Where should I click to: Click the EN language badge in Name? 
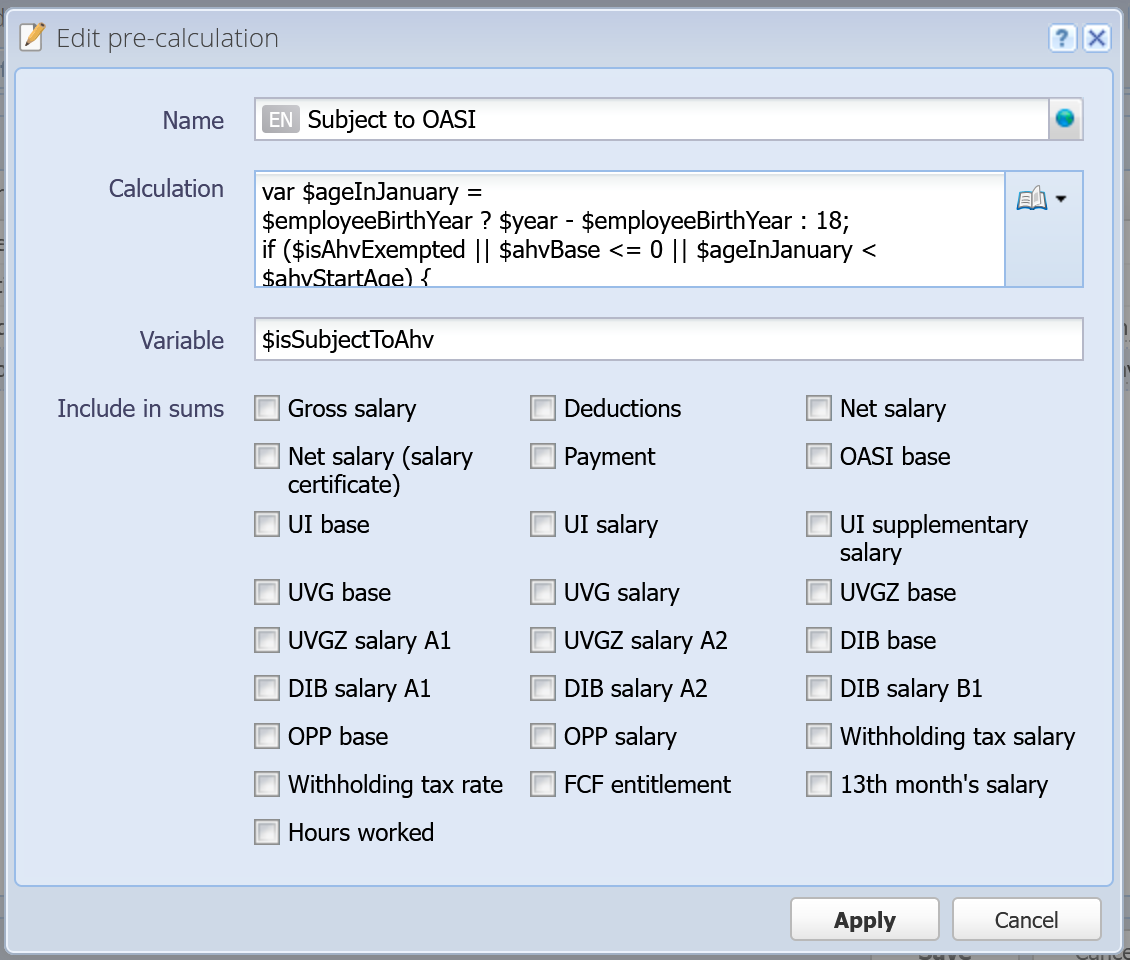pyautogui.click(x=280, y=120)
